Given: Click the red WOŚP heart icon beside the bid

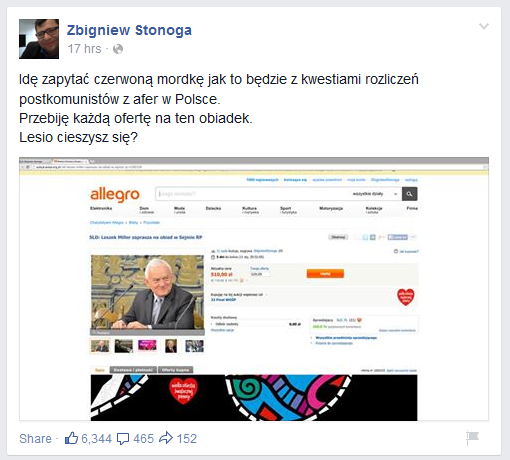Looking at the screenshot, I should point(406,297).
